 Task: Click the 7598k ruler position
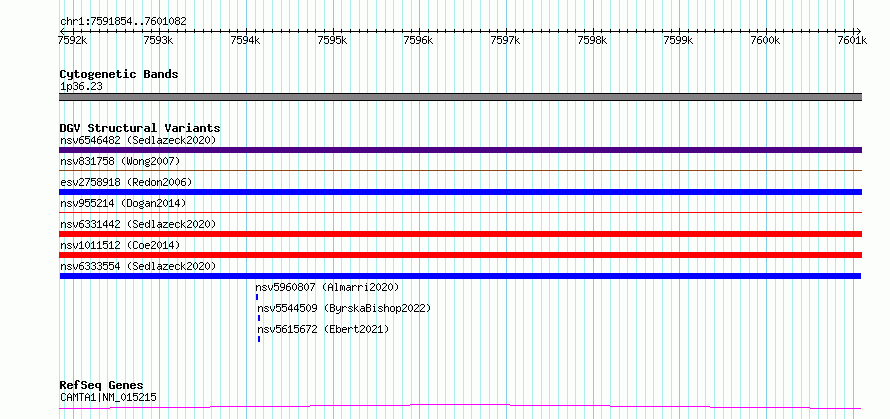pyautogui.click(x=593, y=40)
